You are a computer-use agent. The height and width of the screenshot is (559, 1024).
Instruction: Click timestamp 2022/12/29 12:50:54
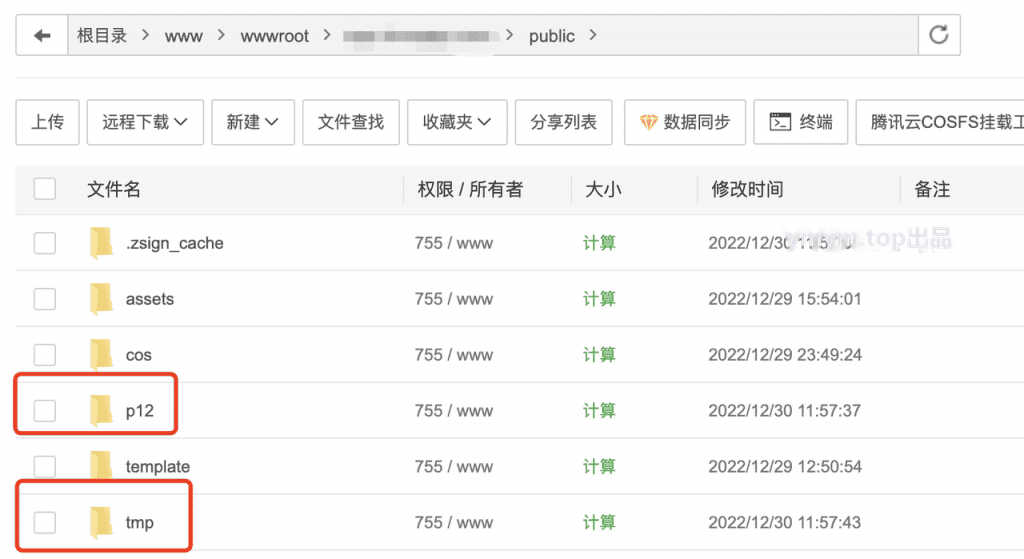(x=785, y=466)
